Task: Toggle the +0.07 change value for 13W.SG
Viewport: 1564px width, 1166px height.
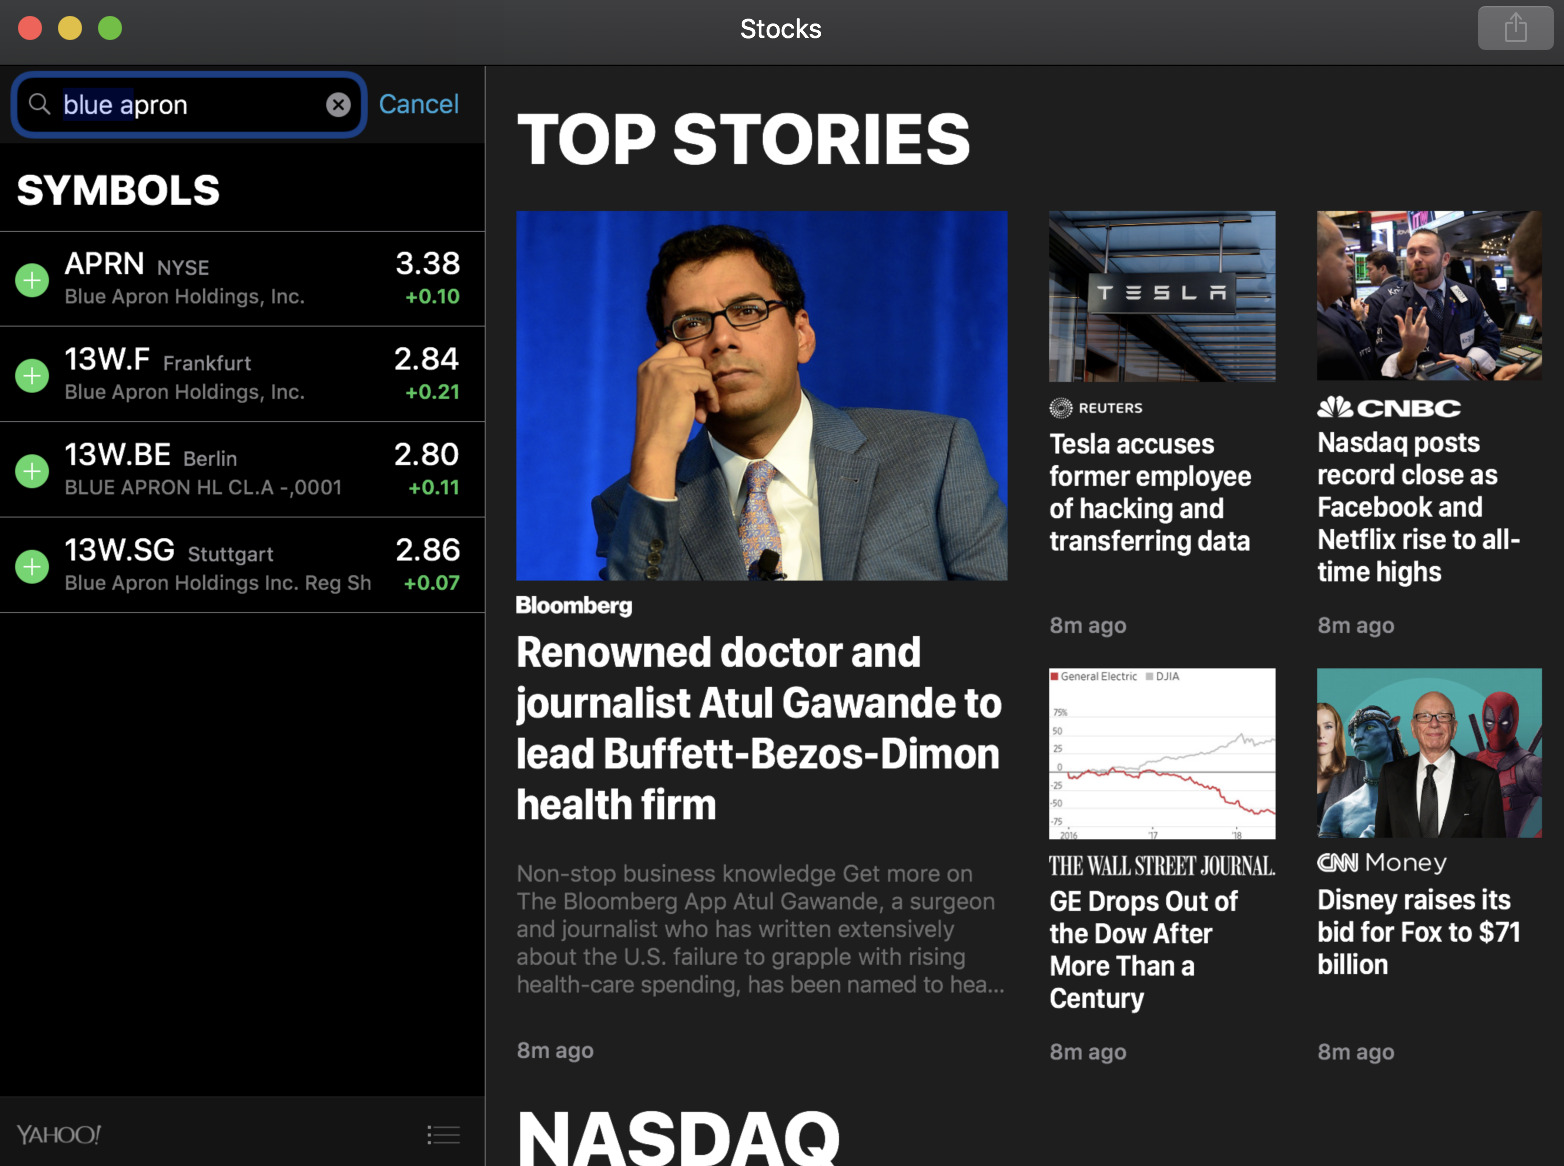Action: (432, 583)
